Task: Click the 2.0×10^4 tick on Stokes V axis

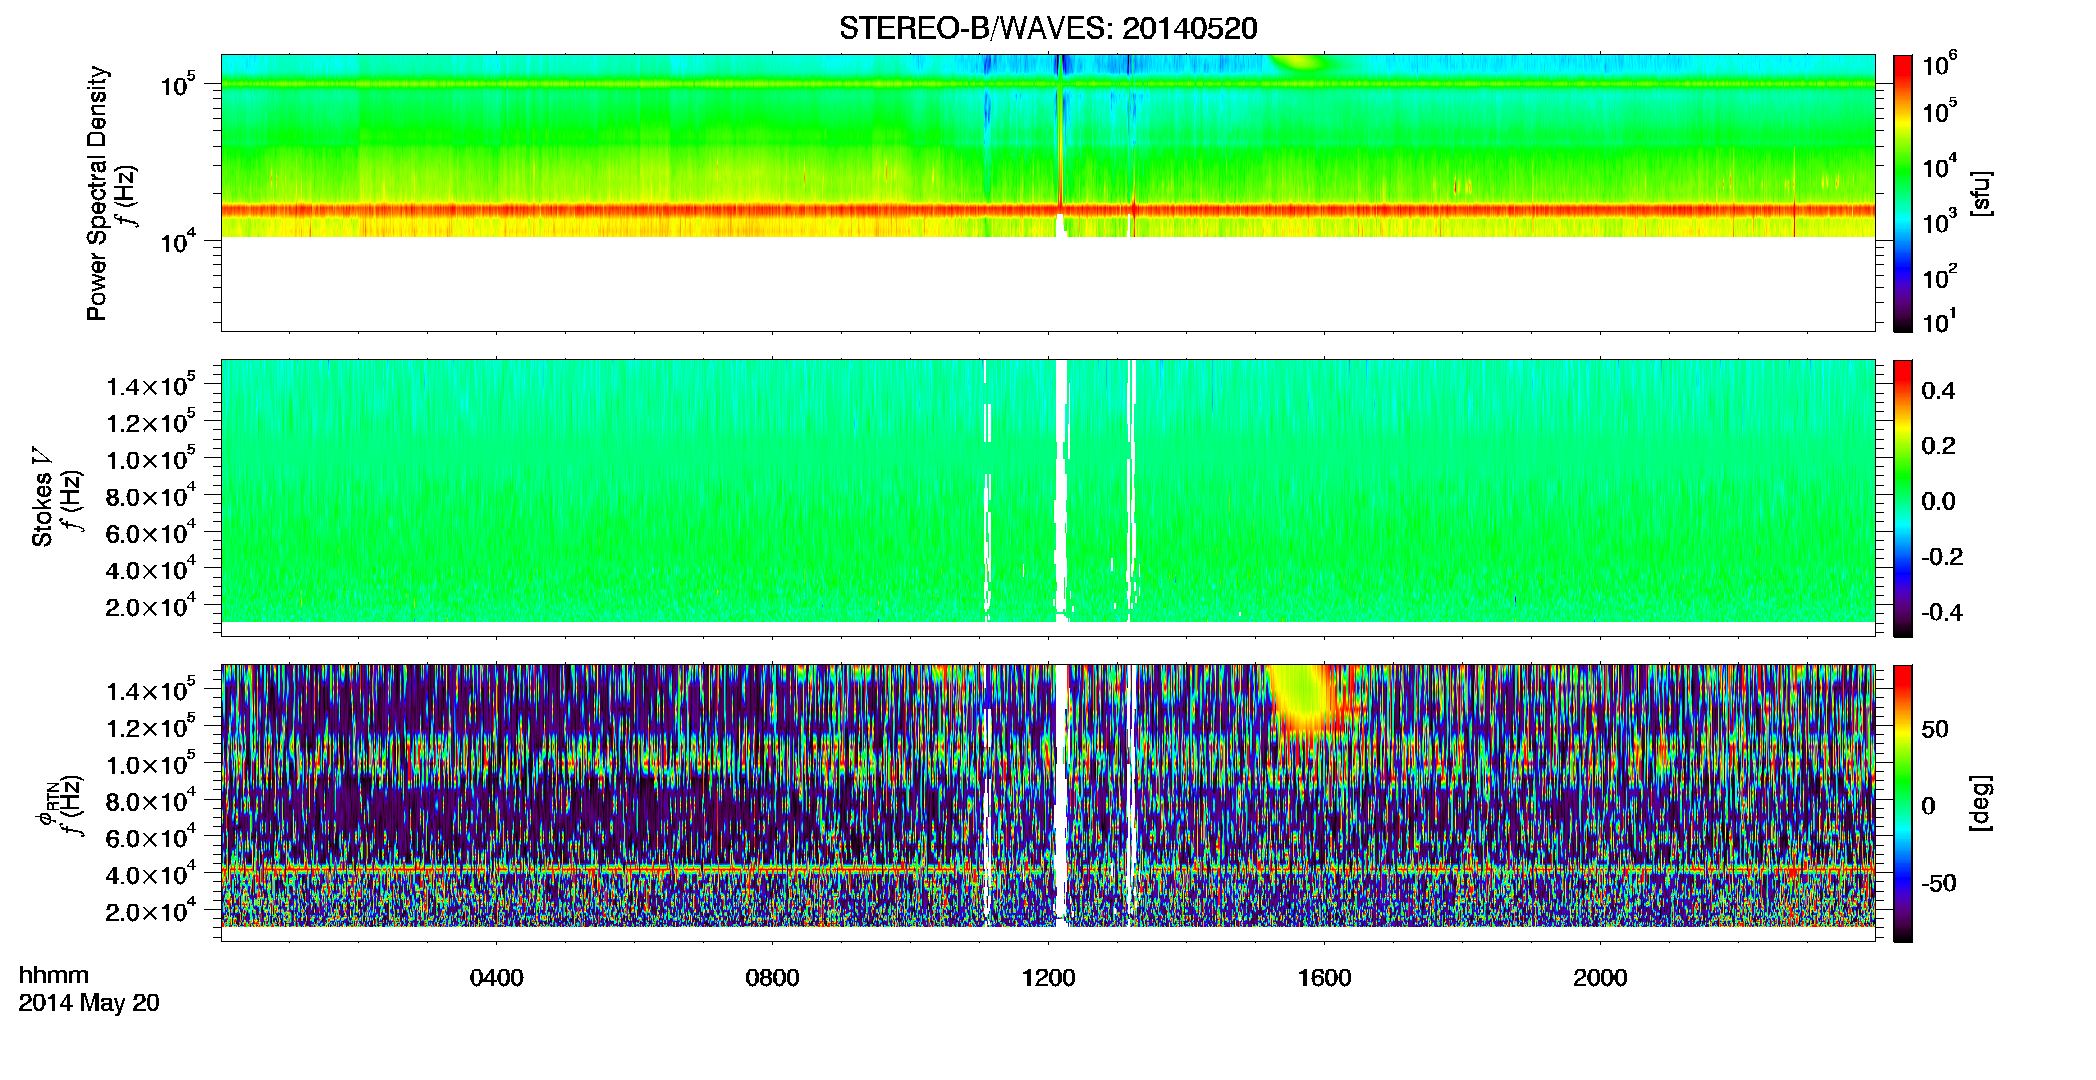Action: pyautogui.click(x=151, y=606)
